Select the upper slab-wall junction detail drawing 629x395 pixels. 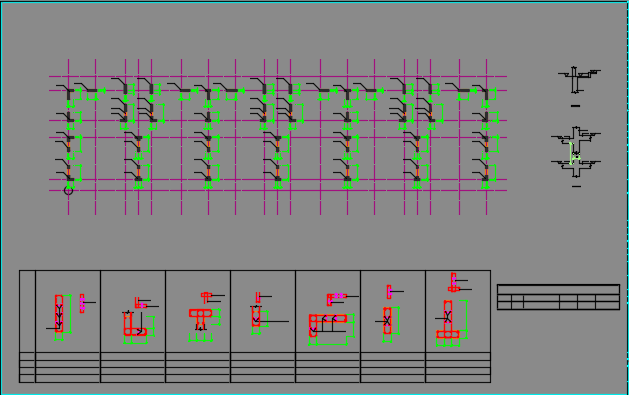578,80
